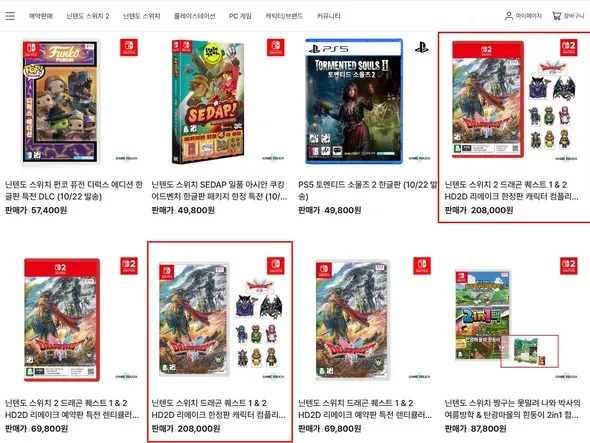Open the 짱구 2in1 pack product image
590x443 pixels.
[507, 318]
